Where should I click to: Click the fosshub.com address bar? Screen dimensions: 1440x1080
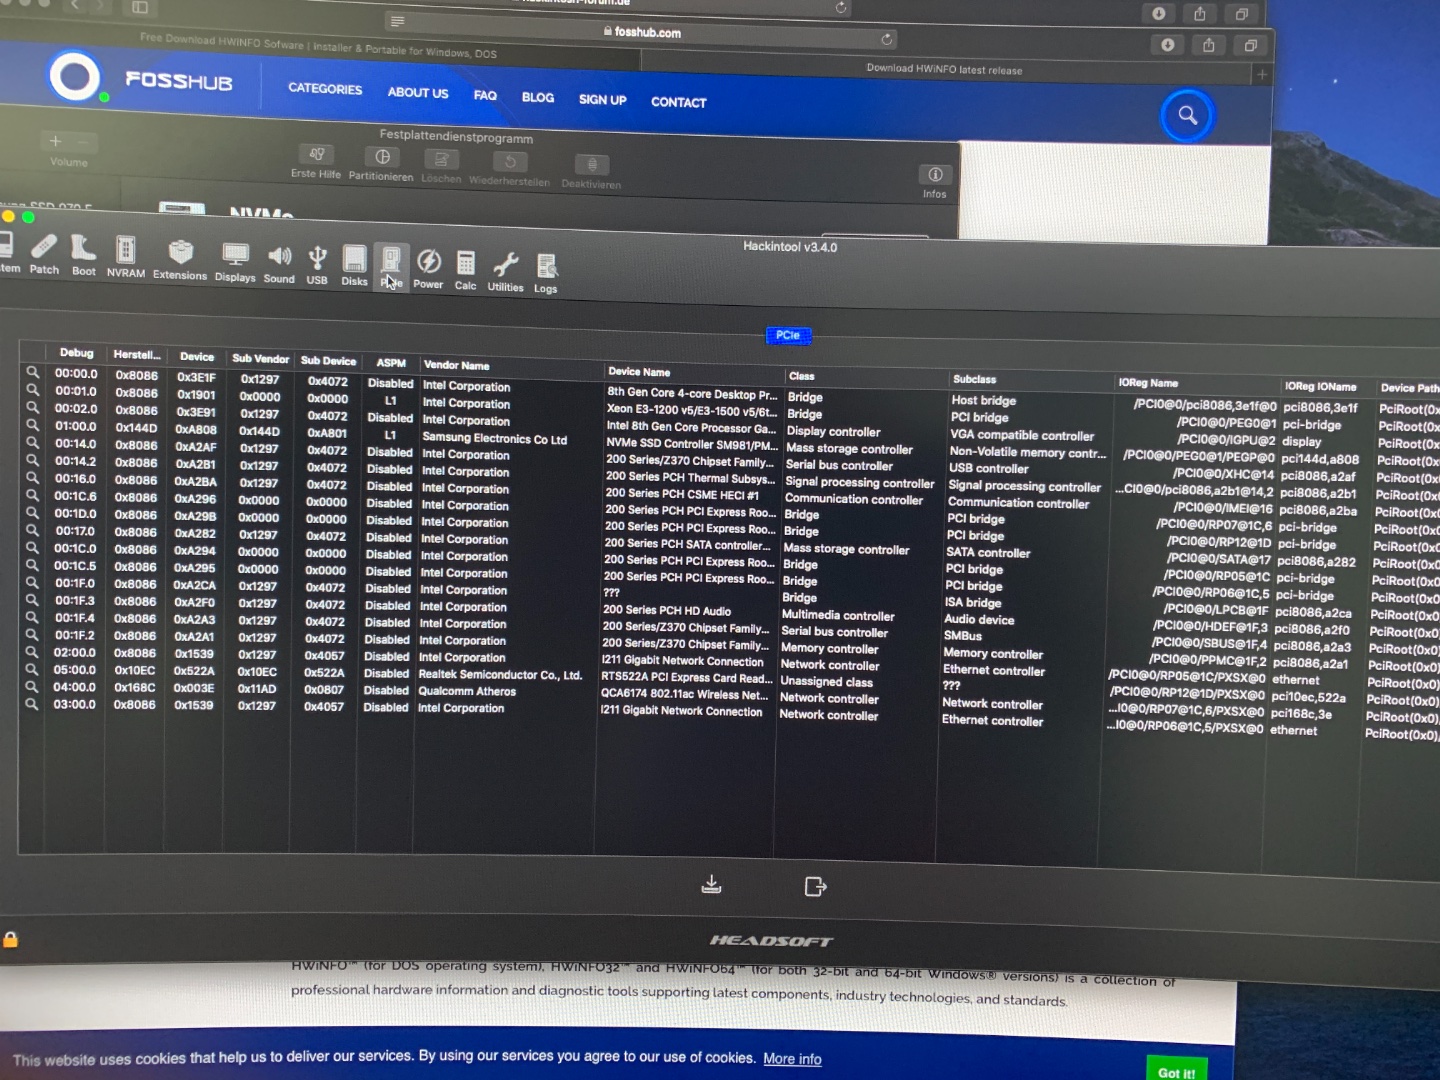(642, 32)
